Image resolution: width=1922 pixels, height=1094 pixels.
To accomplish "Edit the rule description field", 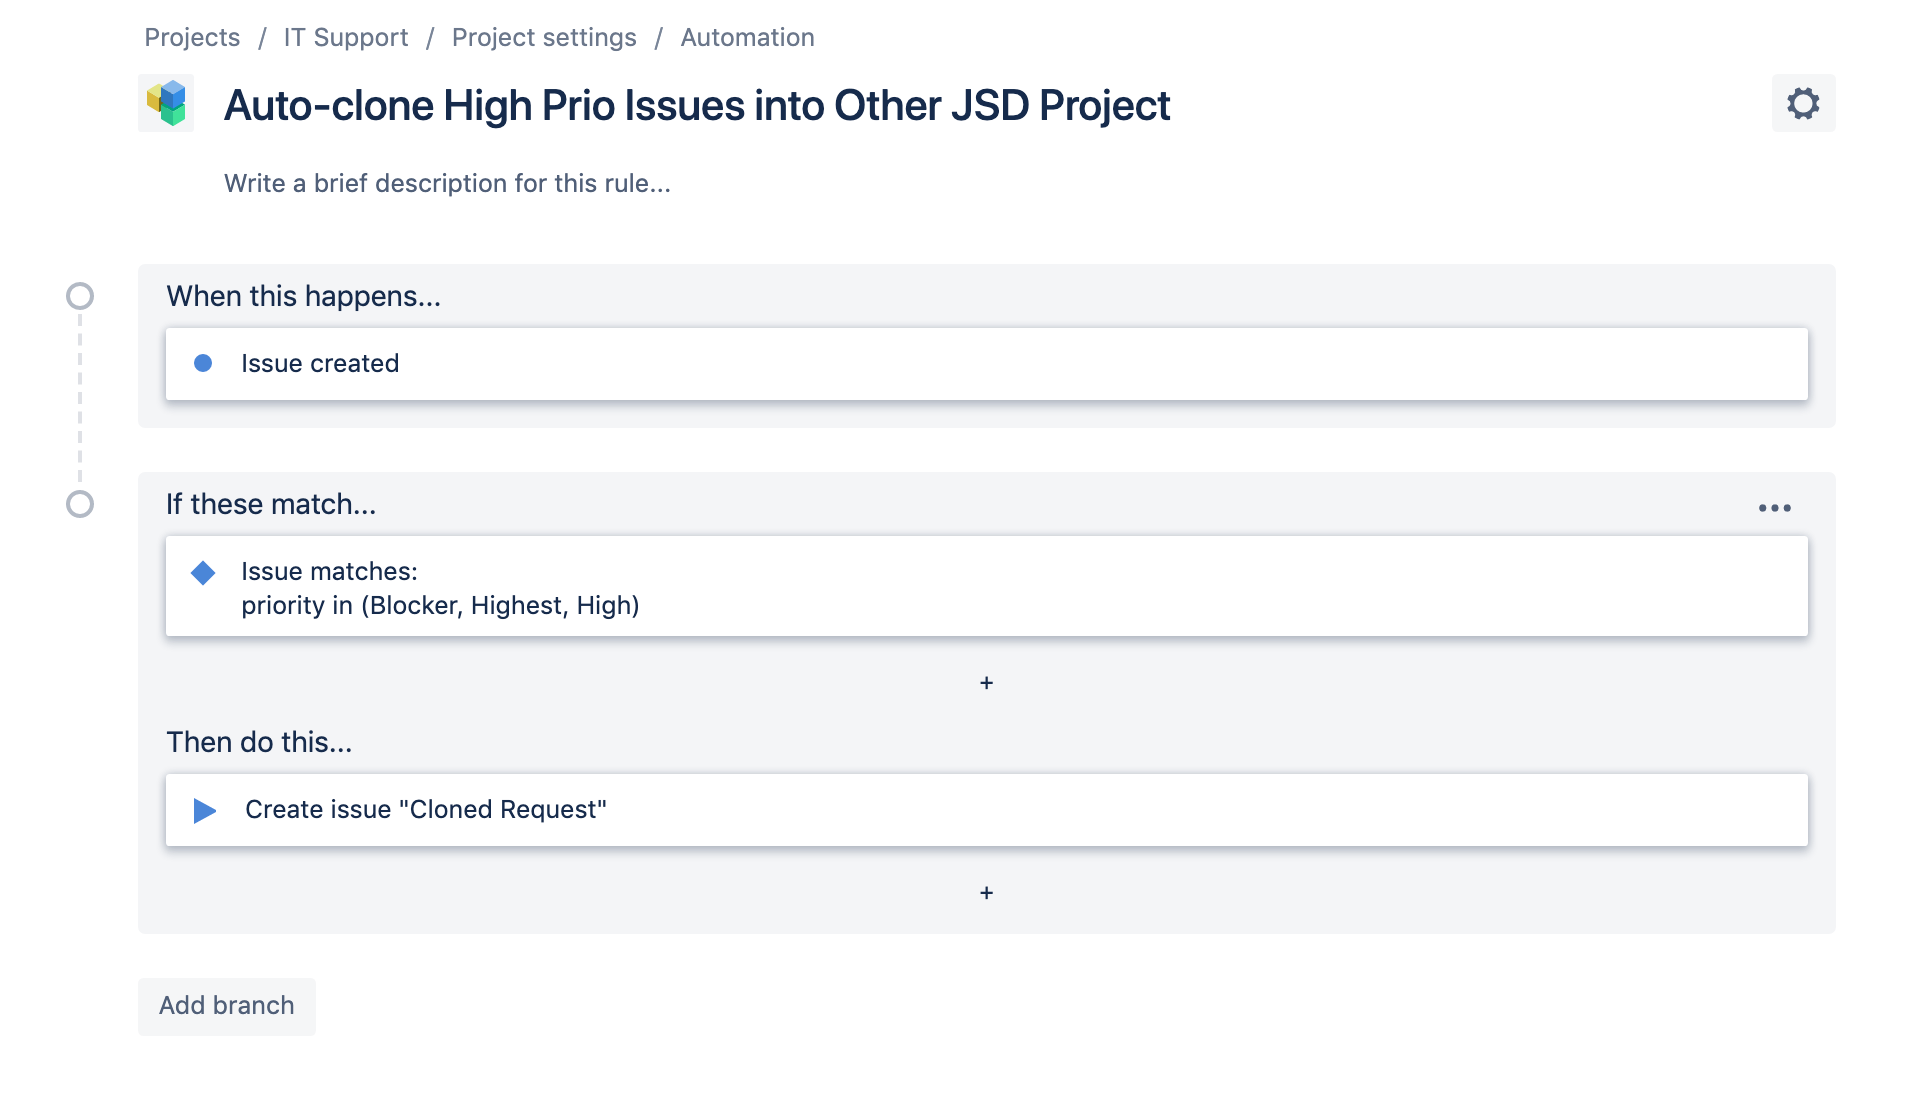I will (x=447, y=184).
